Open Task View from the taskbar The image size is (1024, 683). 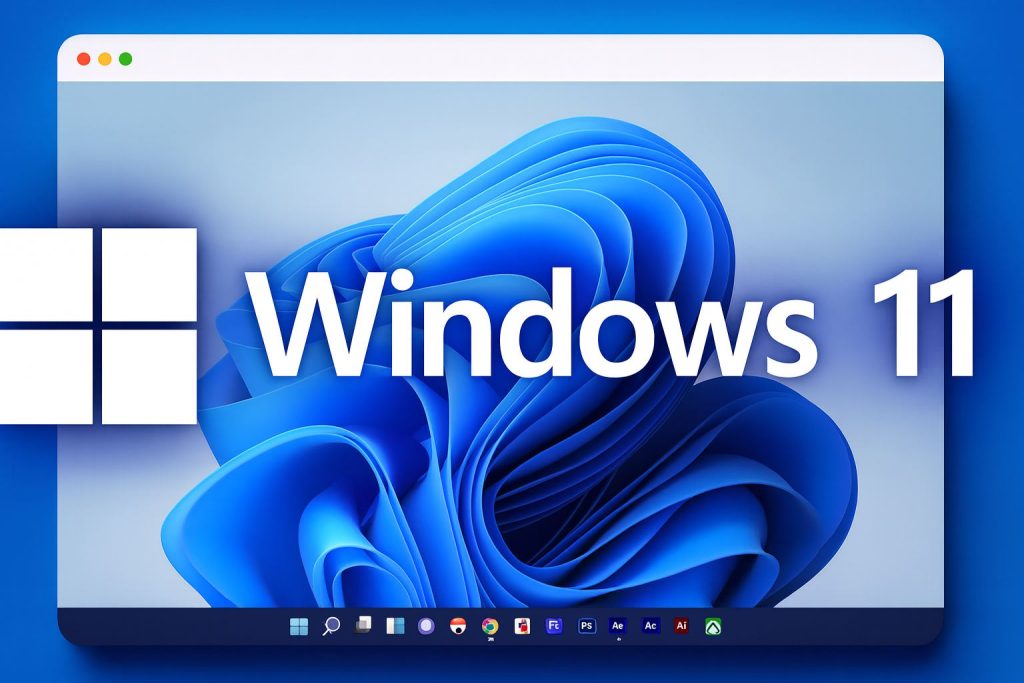[364, 625]
